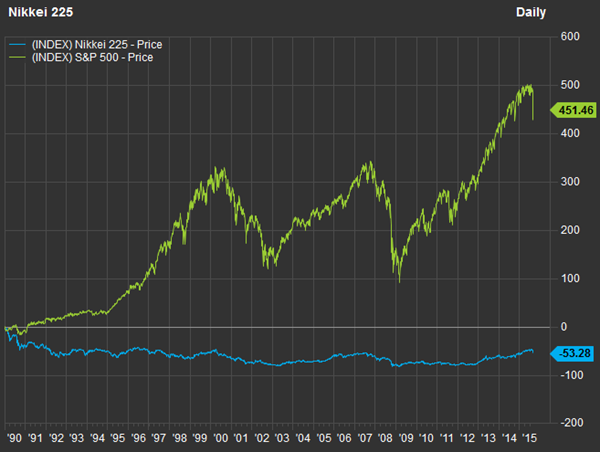Click the '09 year label

(406, 438)
